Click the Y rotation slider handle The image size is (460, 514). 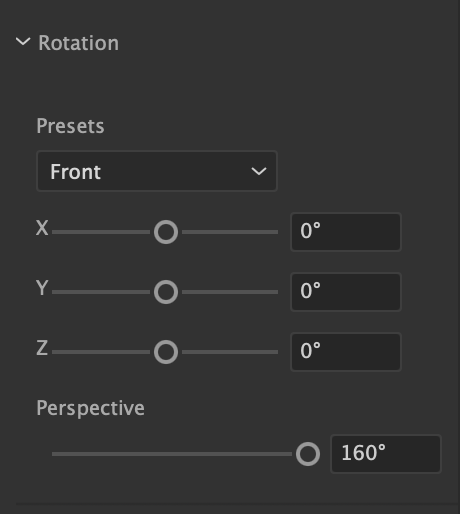point(166,292)
